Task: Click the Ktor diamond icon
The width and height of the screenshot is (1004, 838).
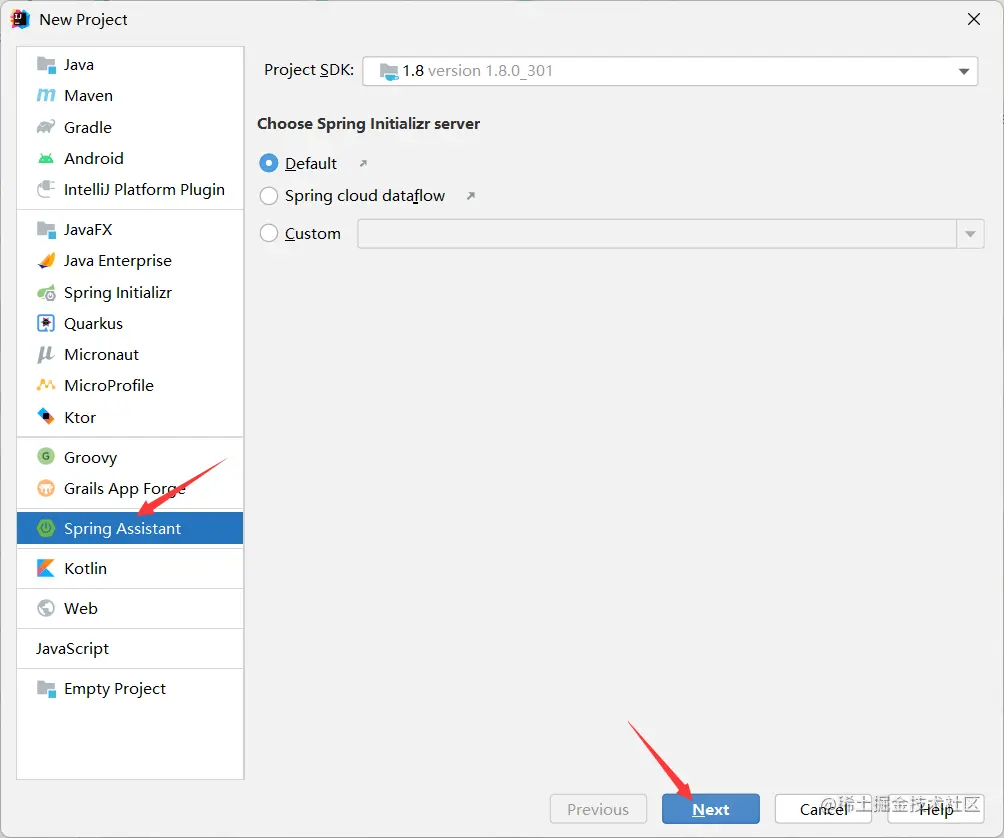Action: pyautogui.click(x=46, y=417)
